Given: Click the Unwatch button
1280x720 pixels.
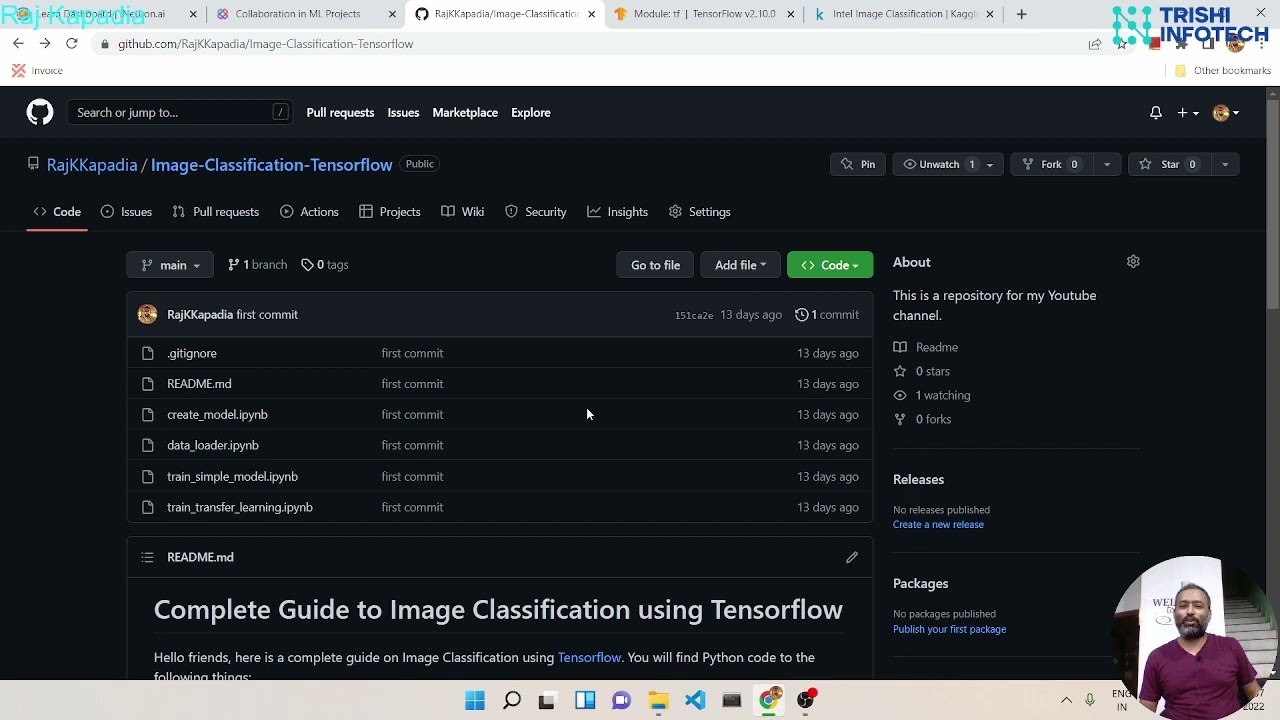Looking at the screenshot, I should 940,164.
